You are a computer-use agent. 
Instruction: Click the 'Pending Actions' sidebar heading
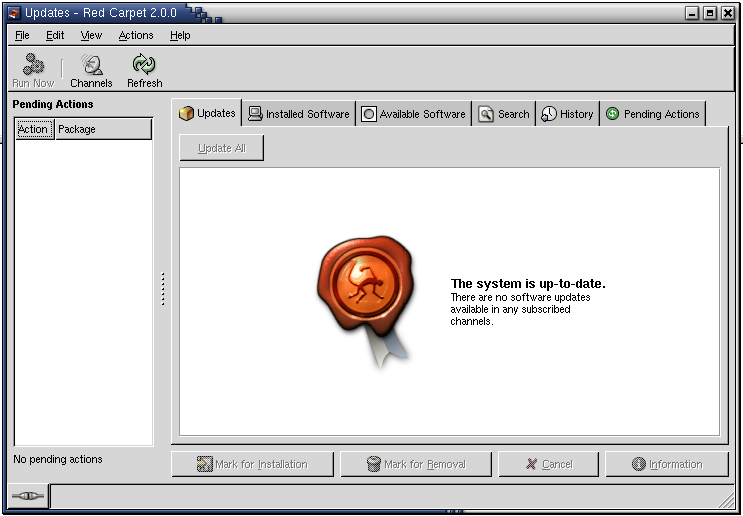(x=53, y=104)
